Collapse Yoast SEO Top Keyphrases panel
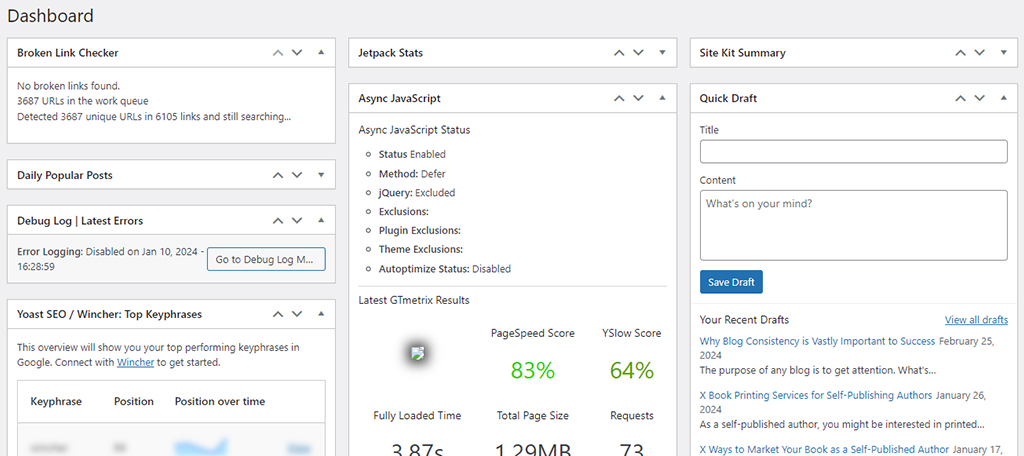This screenshot has width=1024, height=456. coord(321,314)
